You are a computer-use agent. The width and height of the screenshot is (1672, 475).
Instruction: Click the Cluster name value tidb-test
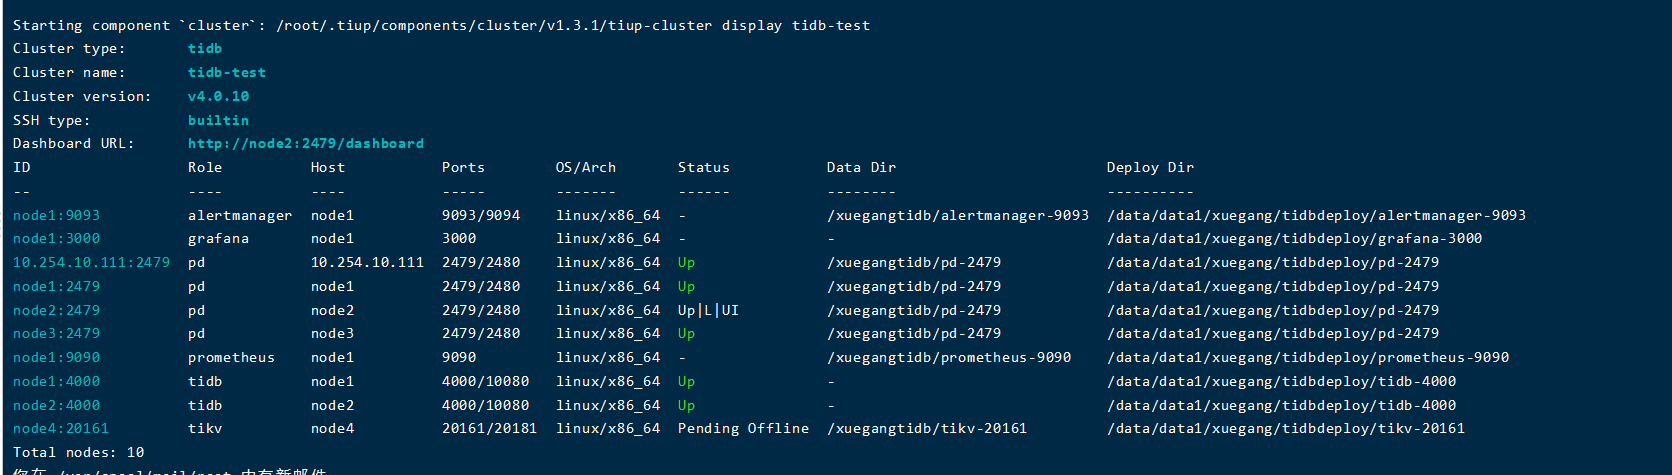[x=227, y=73]
